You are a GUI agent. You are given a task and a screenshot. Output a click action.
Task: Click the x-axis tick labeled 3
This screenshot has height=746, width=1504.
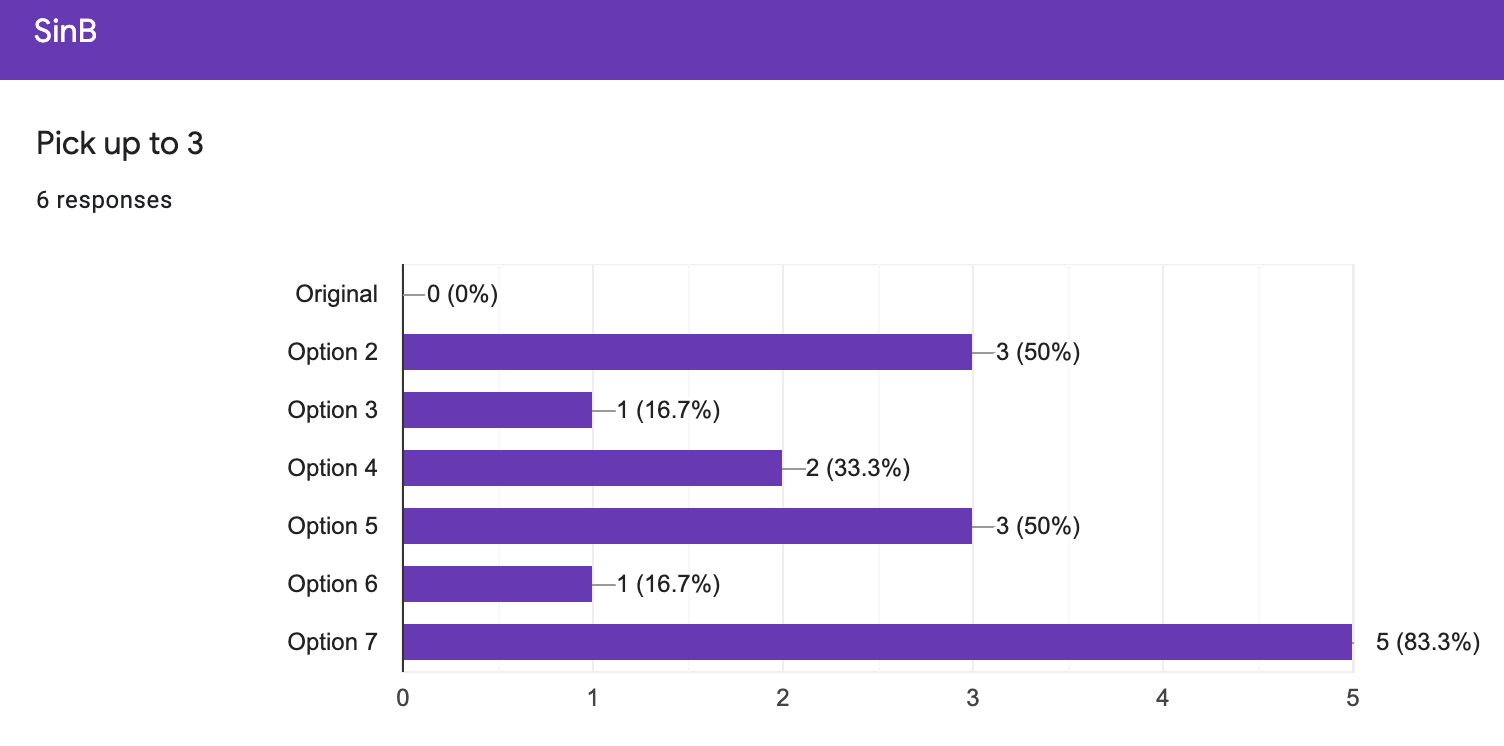972,698
